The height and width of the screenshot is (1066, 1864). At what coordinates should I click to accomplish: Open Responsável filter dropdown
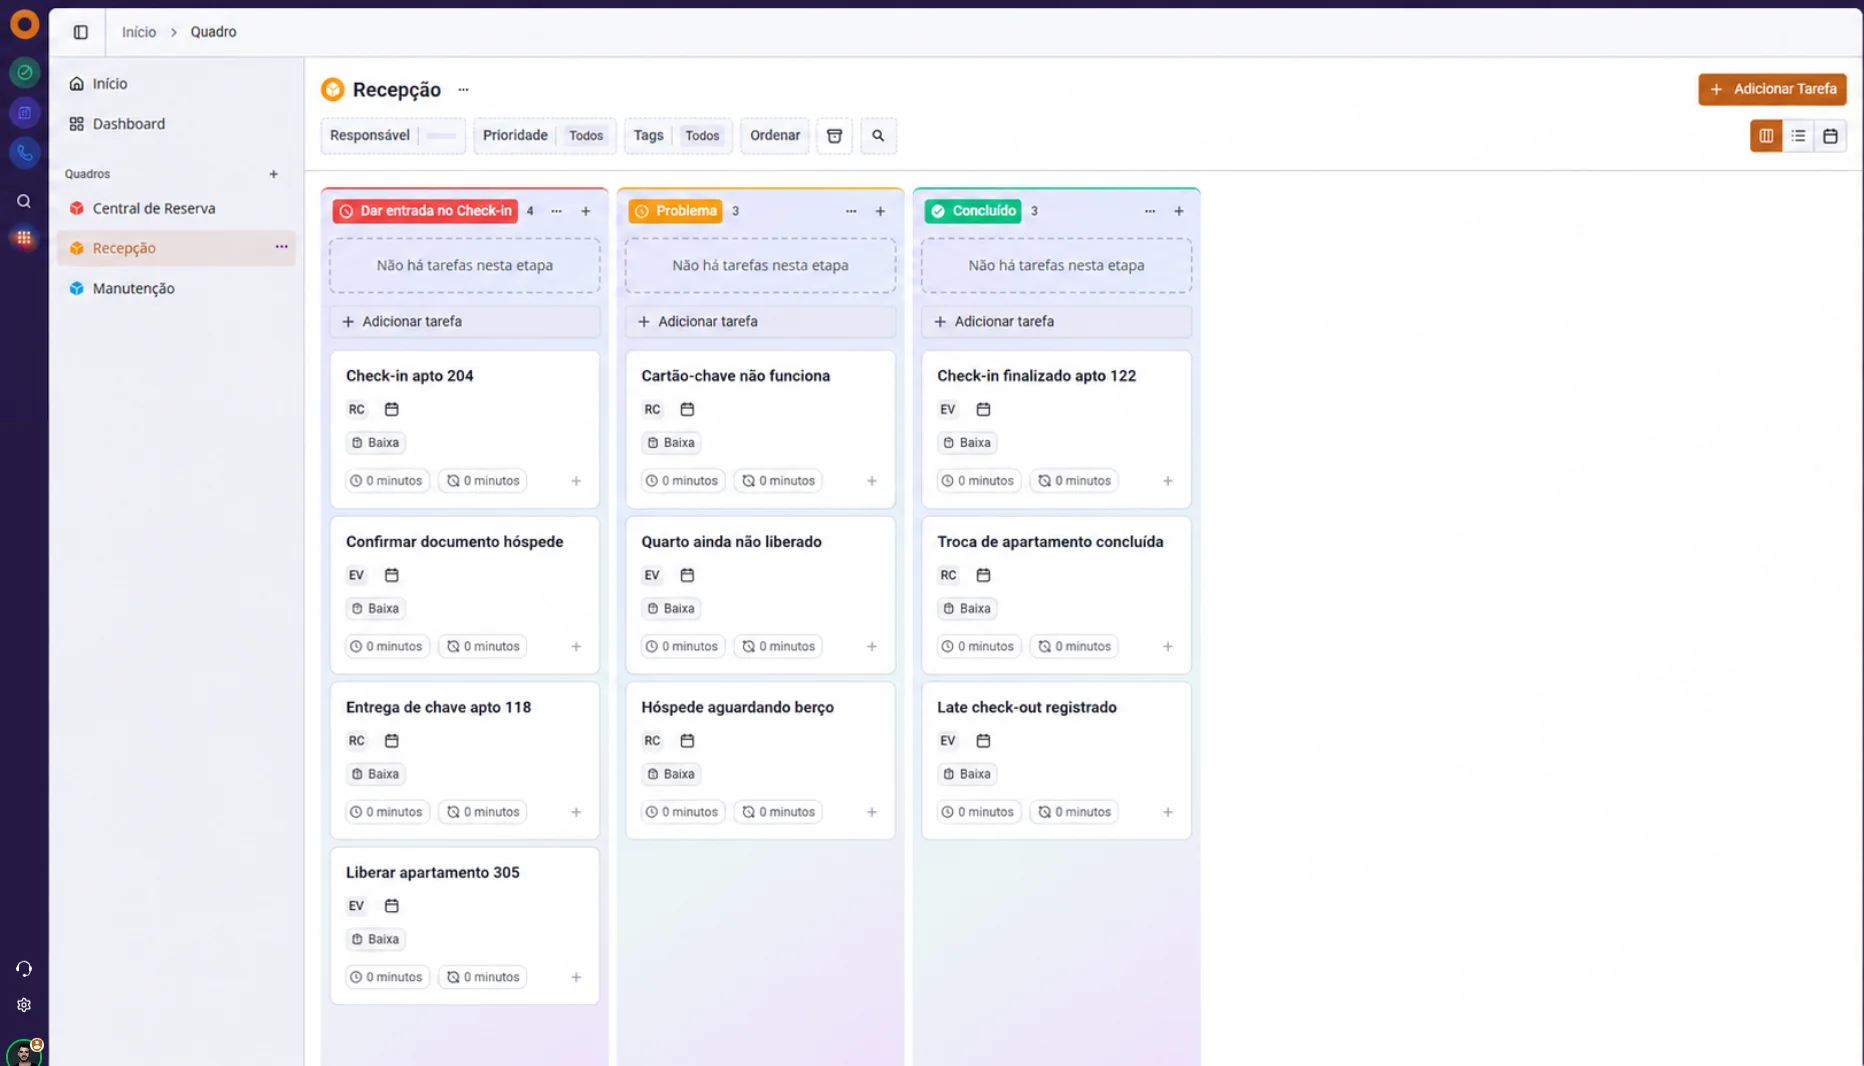point(393,136)
